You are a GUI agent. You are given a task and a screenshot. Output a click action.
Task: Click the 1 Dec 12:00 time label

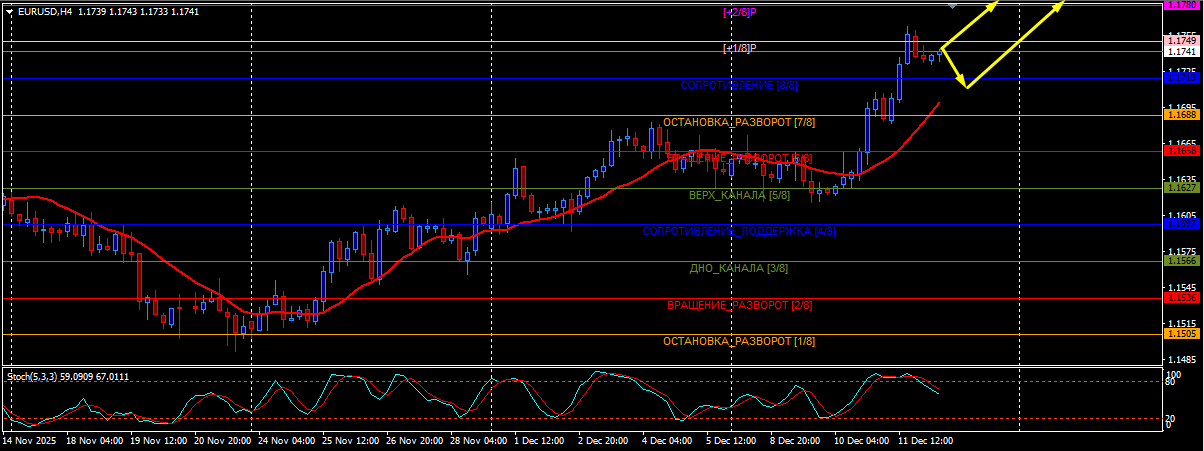(541, 440)
